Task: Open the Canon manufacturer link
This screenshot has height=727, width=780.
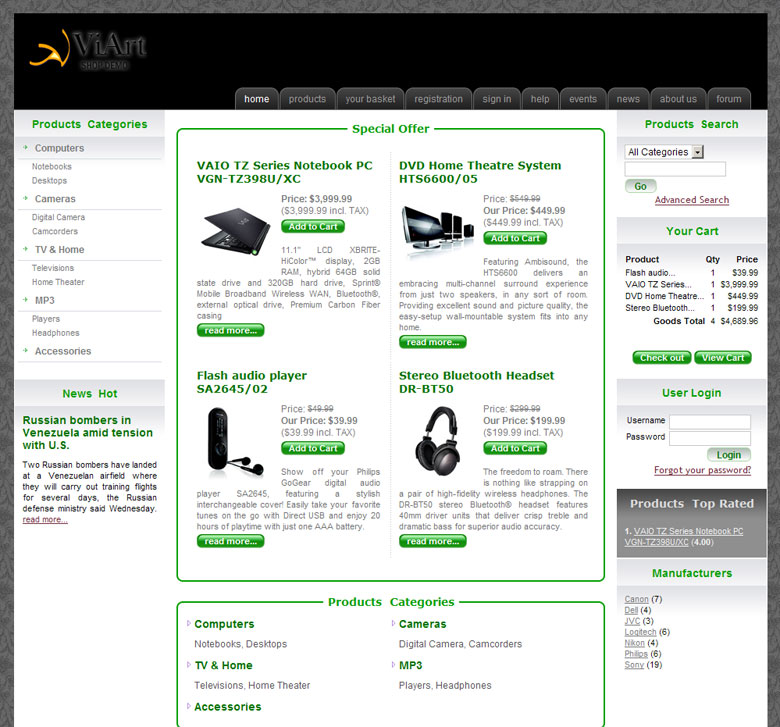Action: coord(636,599)
